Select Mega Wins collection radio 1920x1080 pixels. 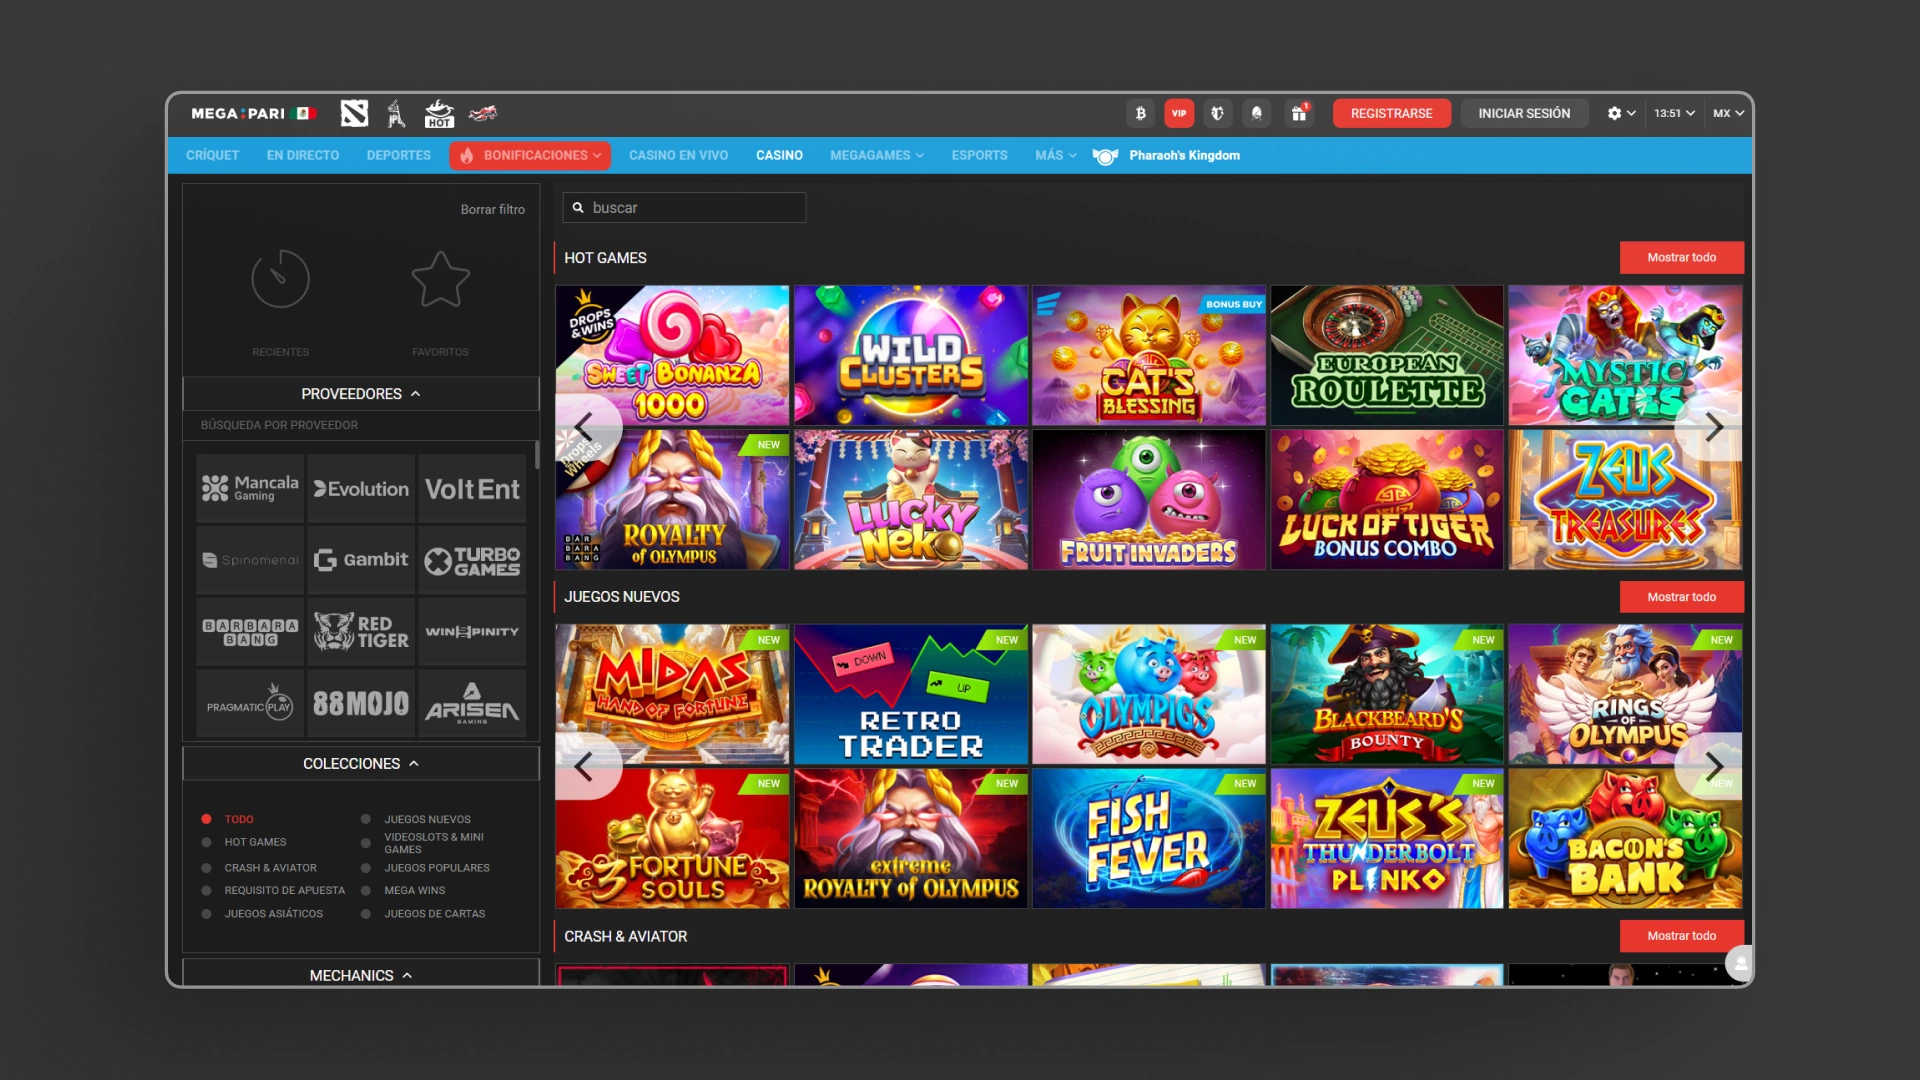click(366, 890)
